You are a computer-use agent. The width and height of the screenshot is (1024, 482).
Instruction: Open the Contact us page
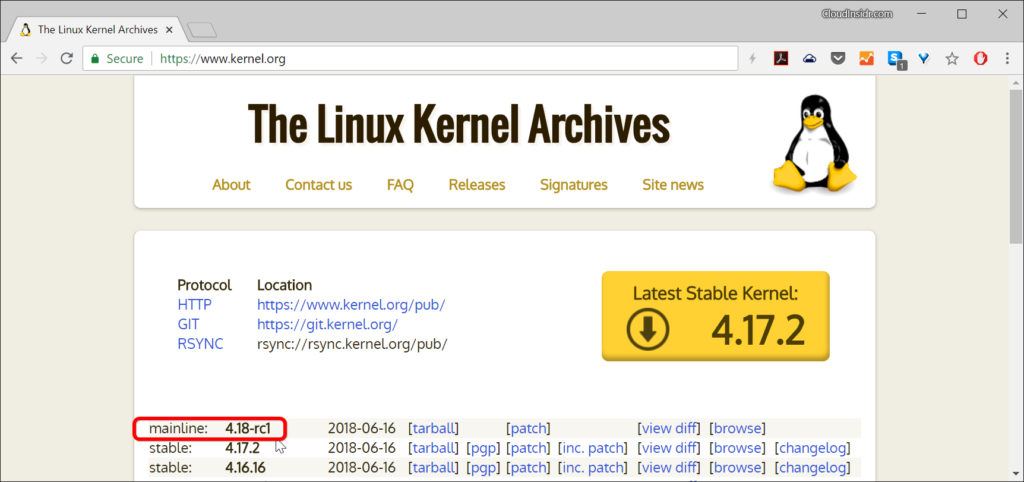[319, 185]
